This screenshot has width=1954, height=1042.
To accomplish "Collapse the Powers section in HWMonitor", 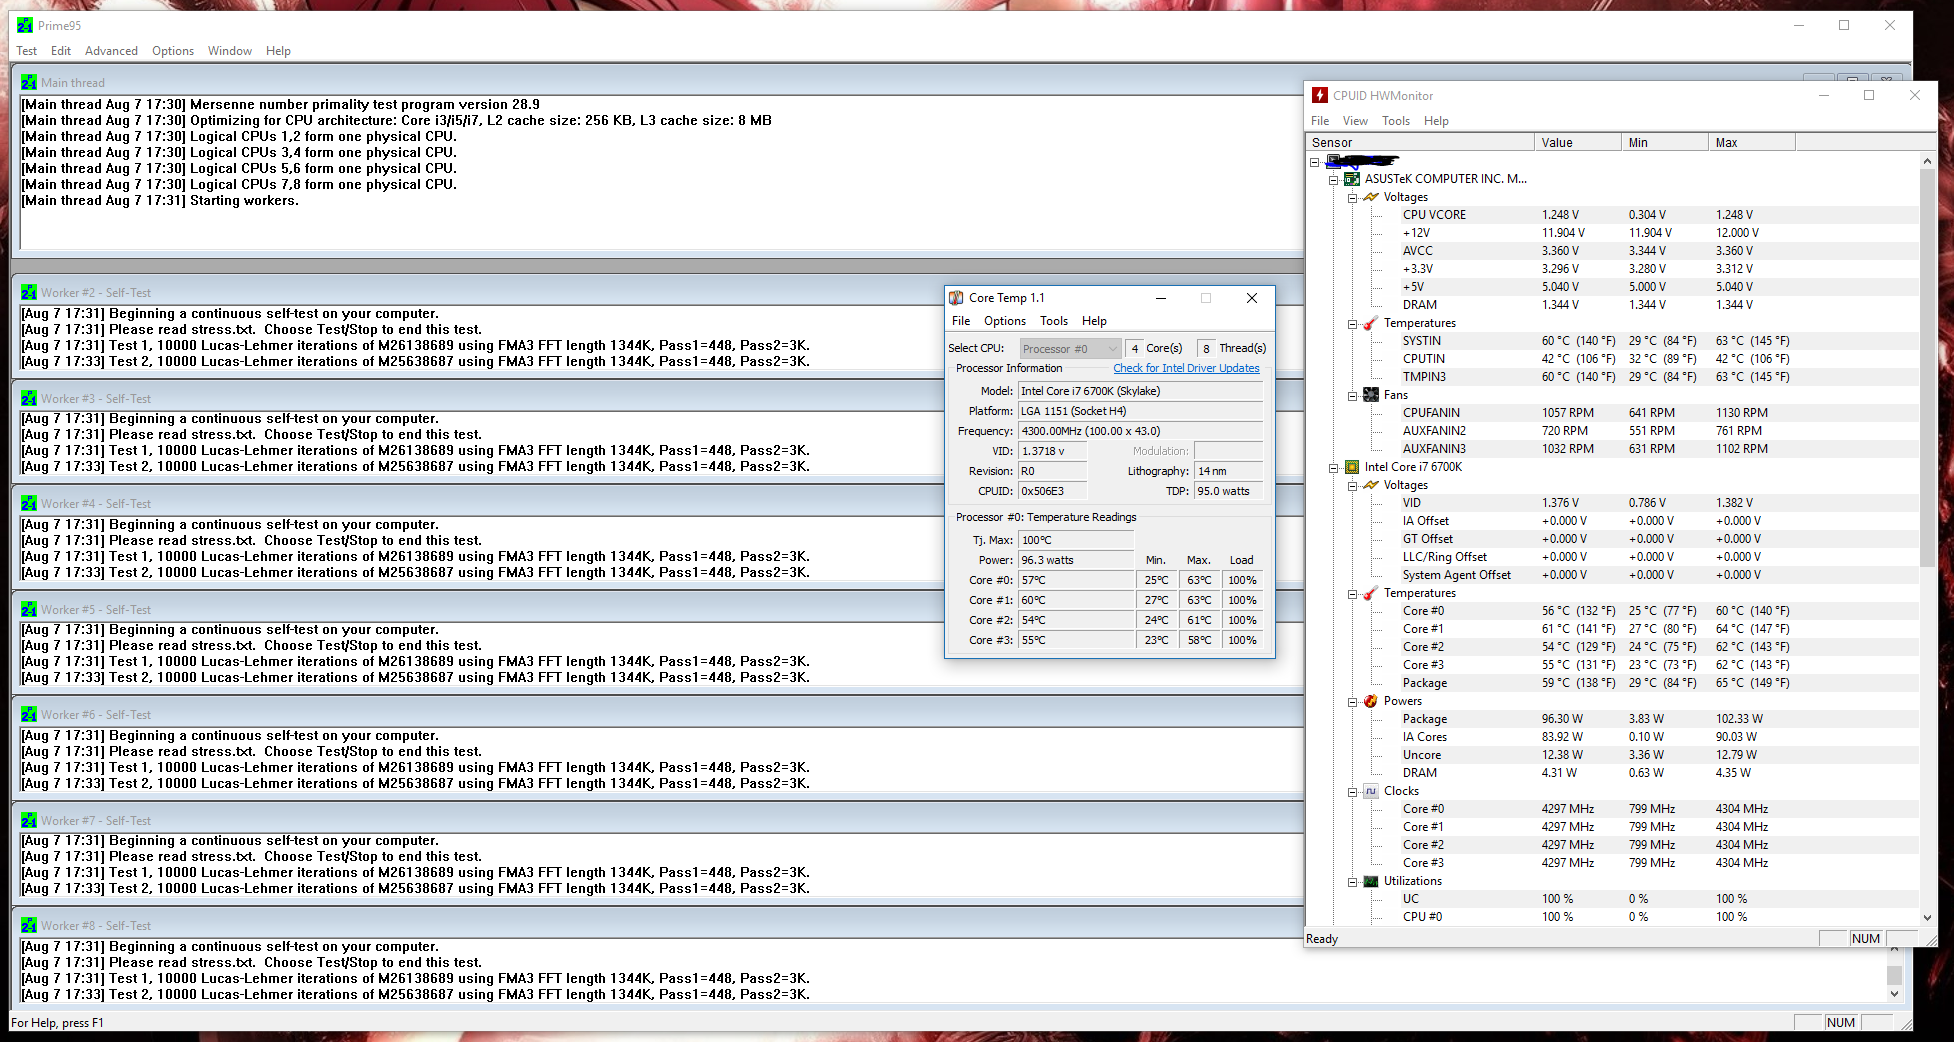I will click(1352, 702).
